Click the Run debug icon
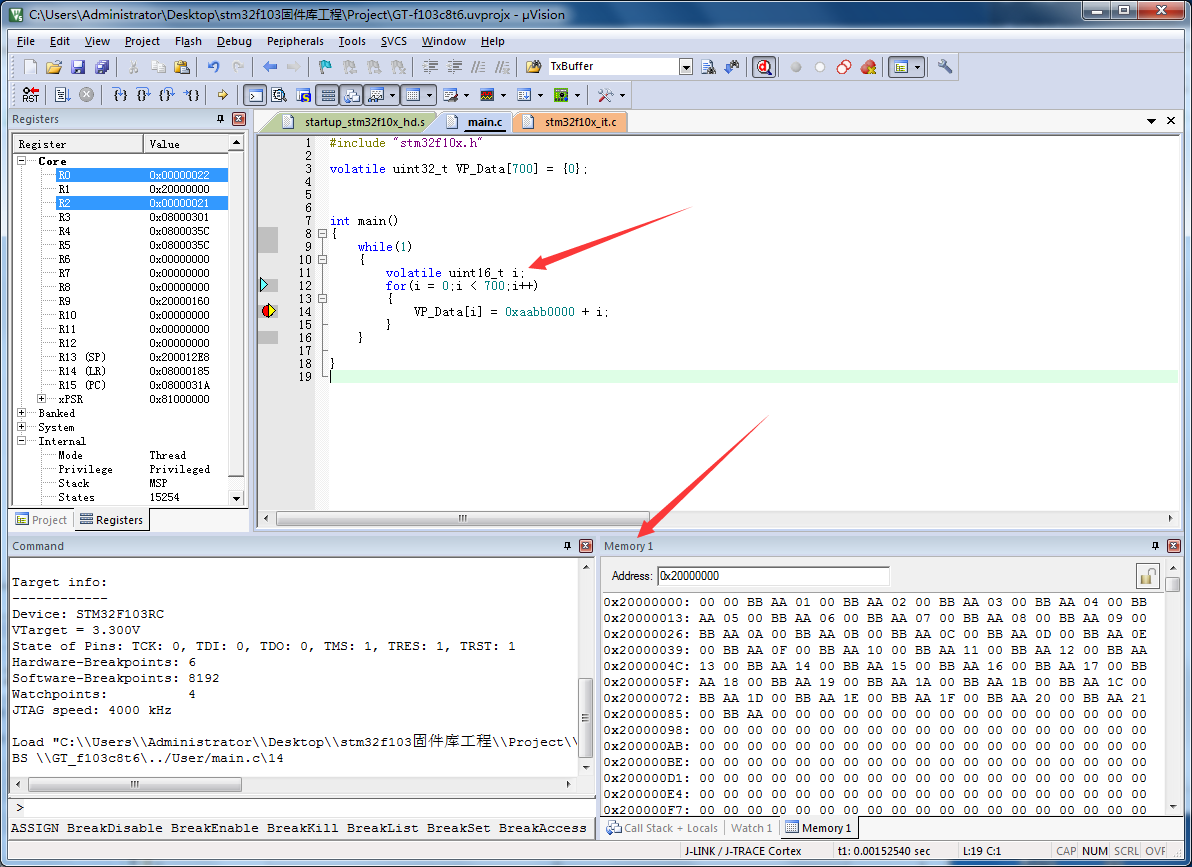 tap(61, 95)
